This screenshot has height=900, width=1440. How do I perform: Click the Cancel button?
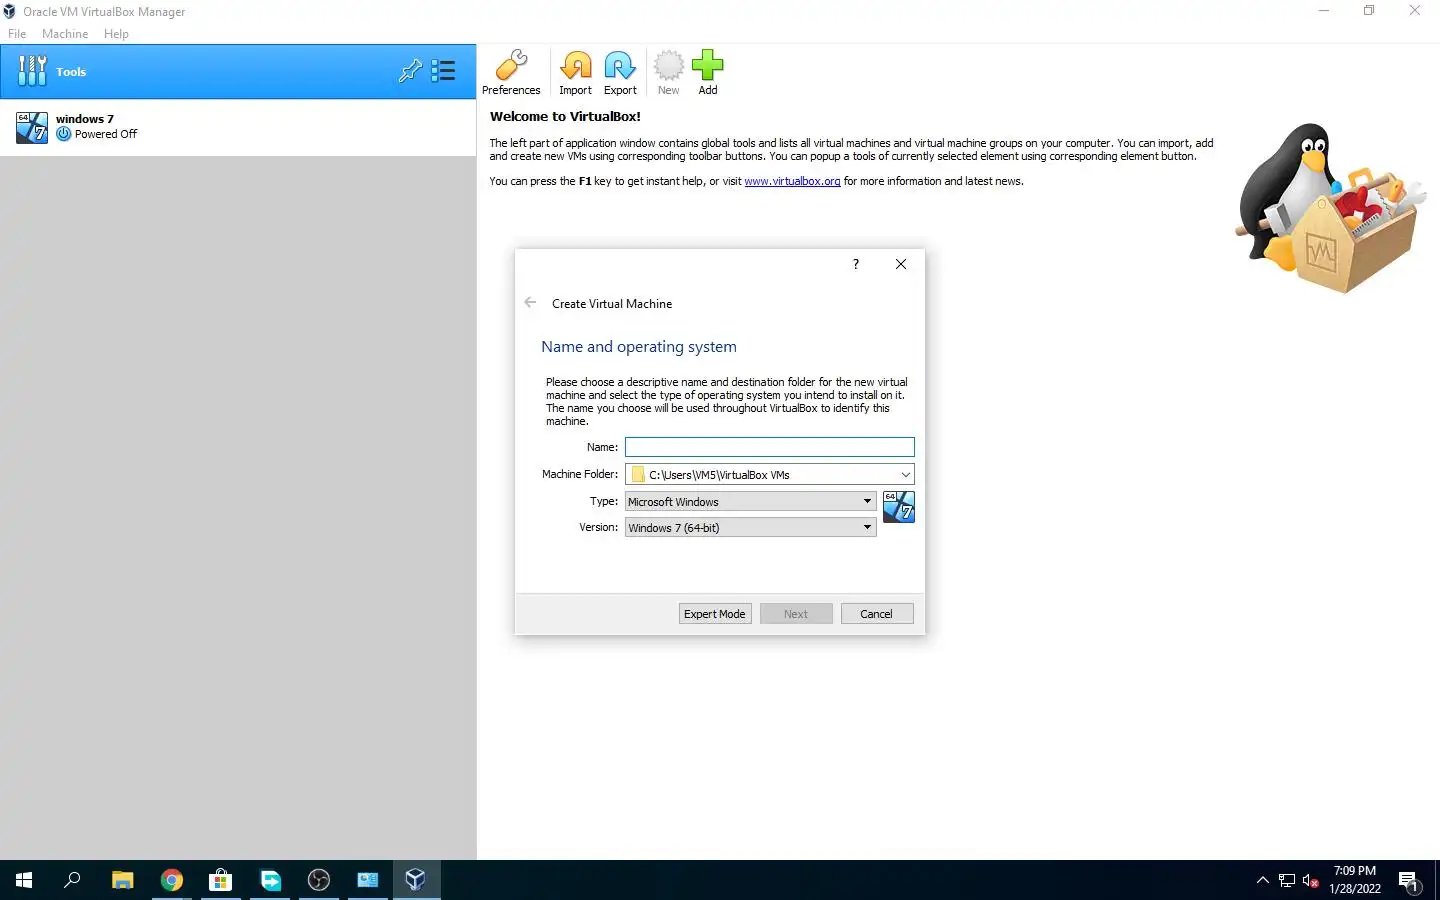click(877, 614)
